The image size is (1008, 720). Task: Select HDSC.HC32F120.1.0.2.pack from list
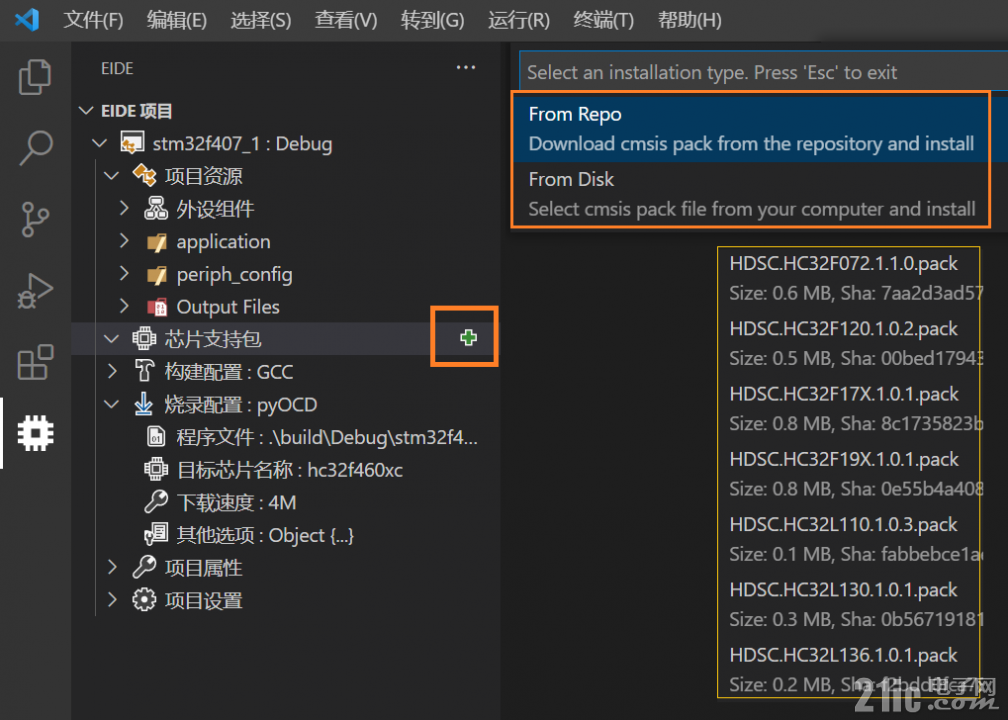[849, 343]
